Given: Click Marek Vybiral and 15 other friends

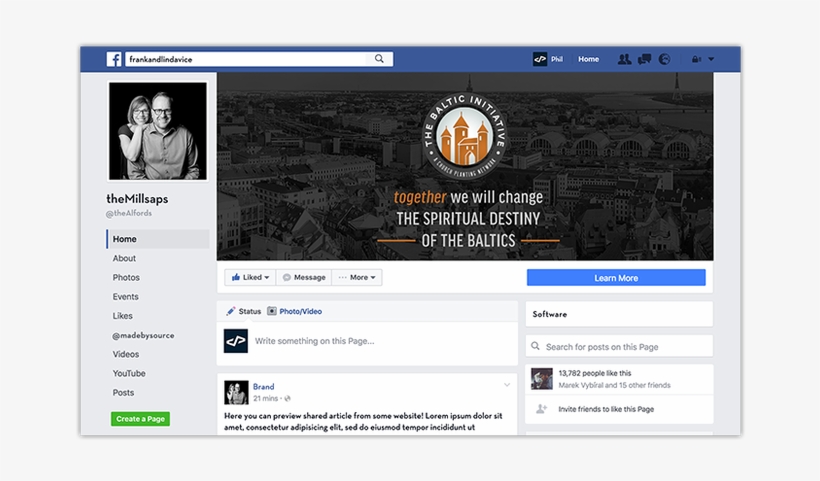Looking at the screenshot, I should [614, 385].
